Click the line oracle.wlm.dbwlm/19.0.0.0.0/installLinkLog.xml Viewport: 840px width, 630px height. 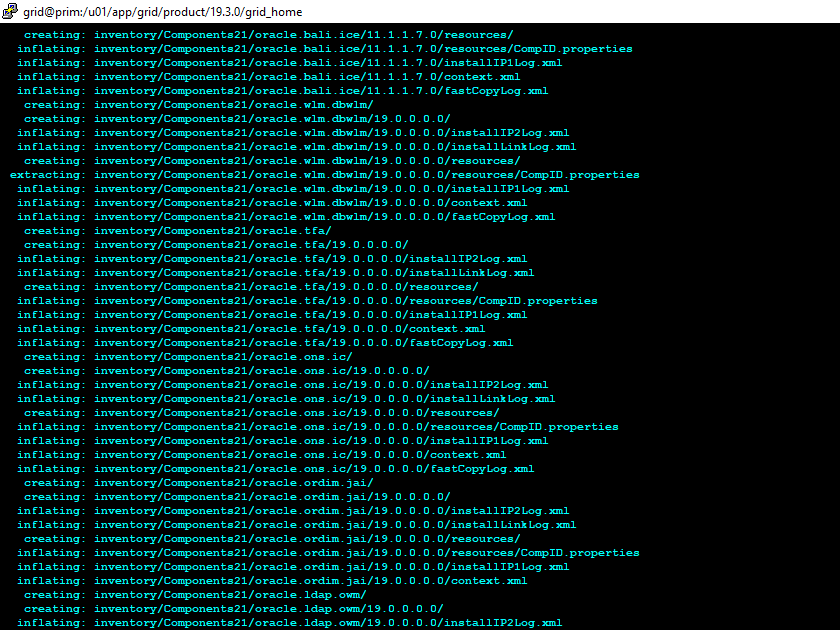pyautogui.click(x=296, y=147)
